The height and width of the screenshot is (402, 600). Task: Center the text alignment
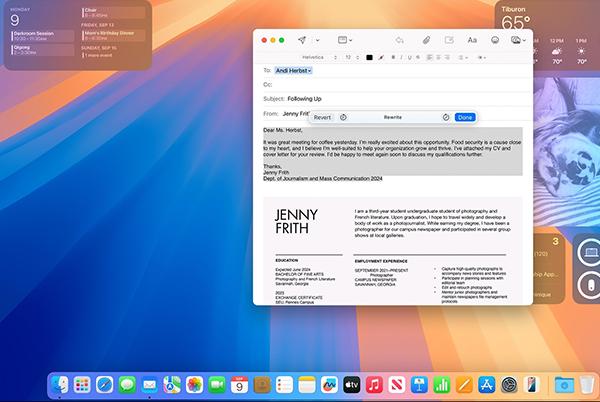tap(438, 57)
